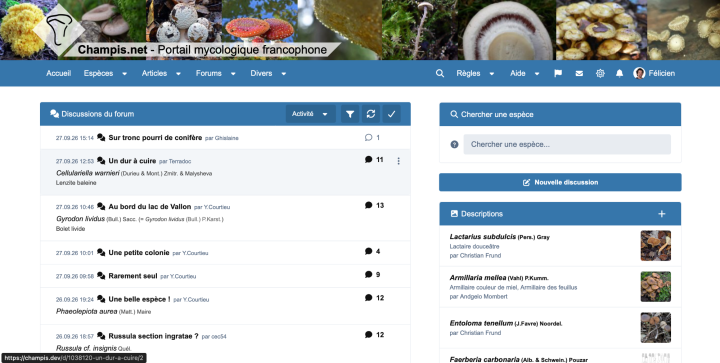Click the help question mark icon
The image size is (720, 363).
pyautogui.click(x=454, y=145)
